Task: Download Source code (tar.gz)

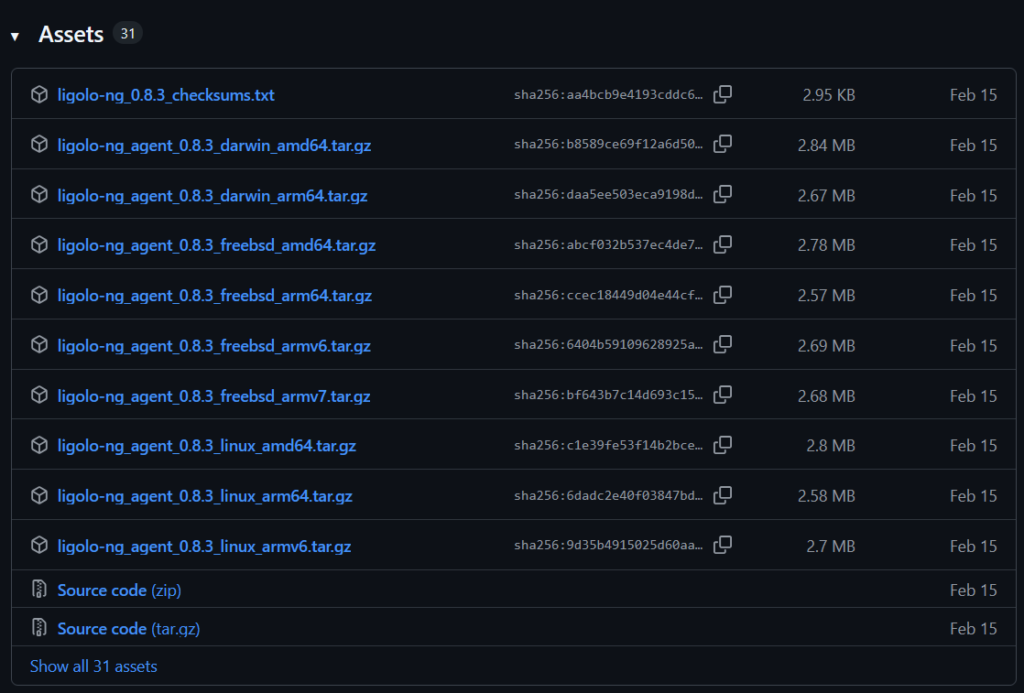Action: 129,628
